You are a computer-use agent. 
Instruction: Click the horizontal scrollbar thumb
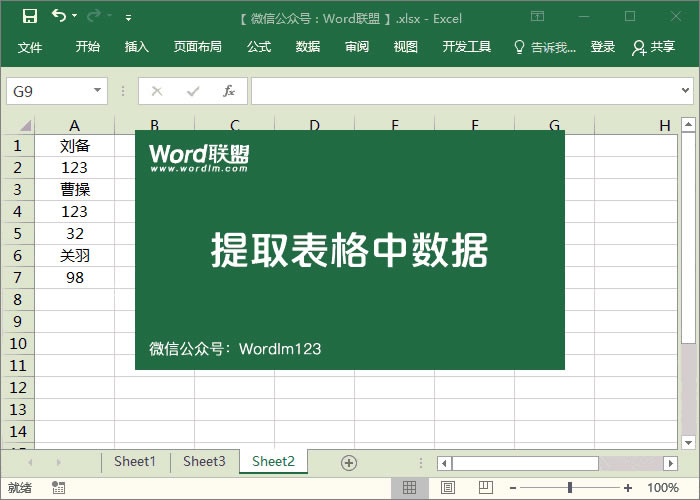pos(525,463)
